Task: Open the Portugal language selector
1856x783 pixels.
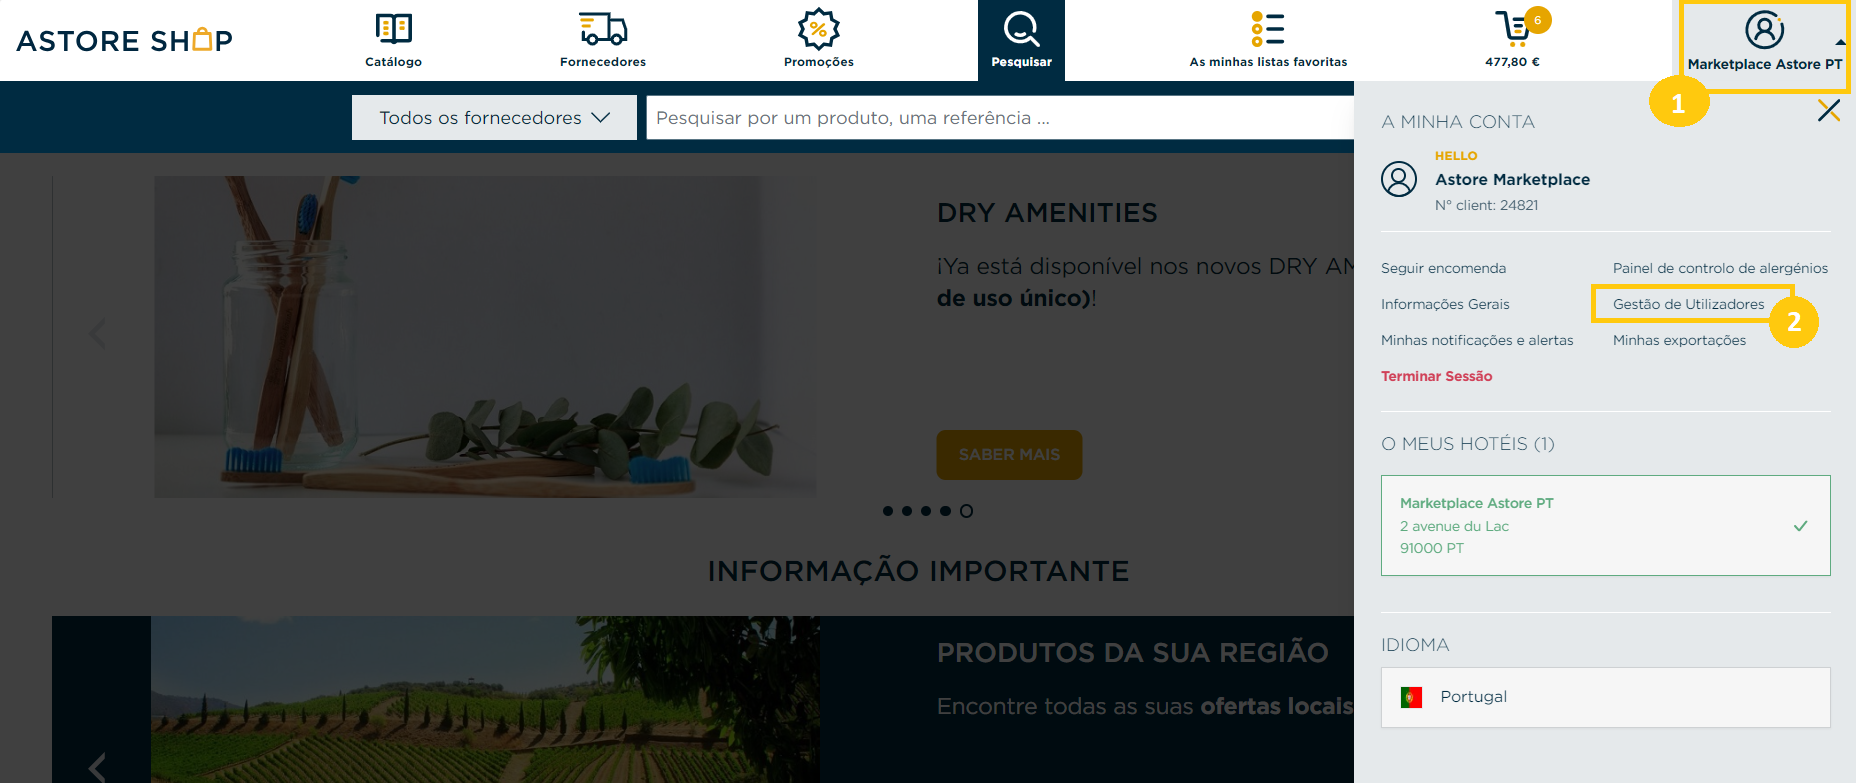Action: coord(1605,697)
